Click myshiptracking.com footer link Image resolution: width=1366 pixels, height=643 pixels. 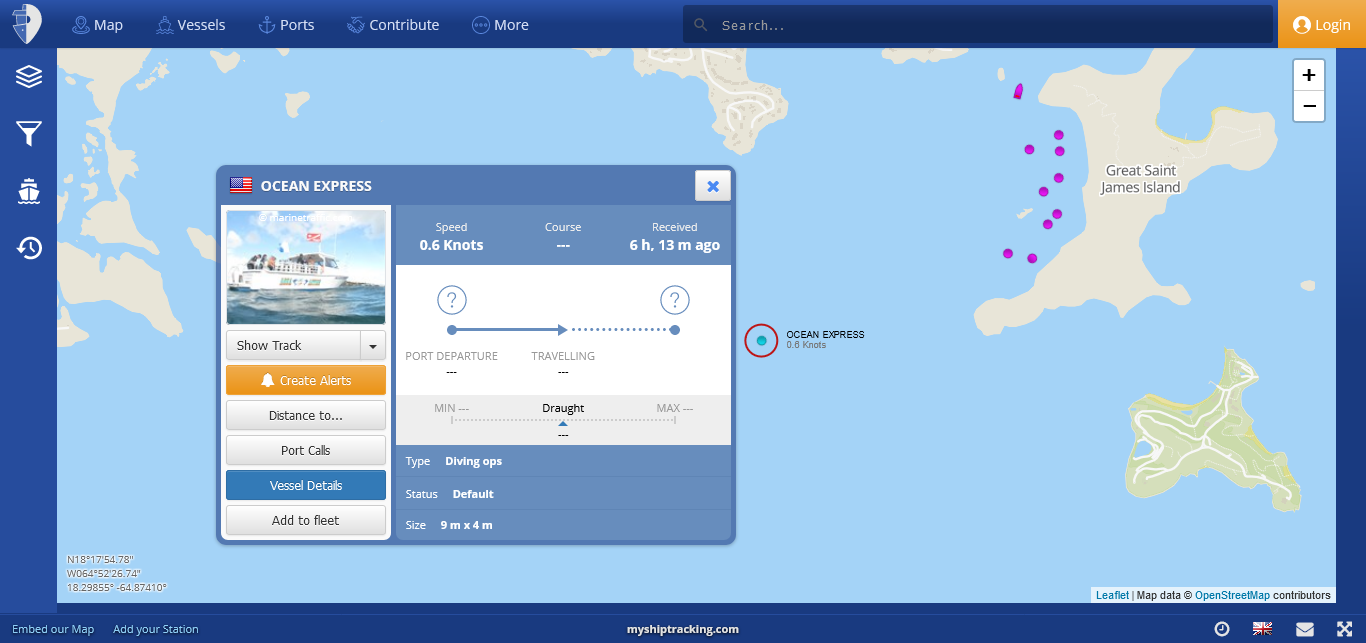683,629
